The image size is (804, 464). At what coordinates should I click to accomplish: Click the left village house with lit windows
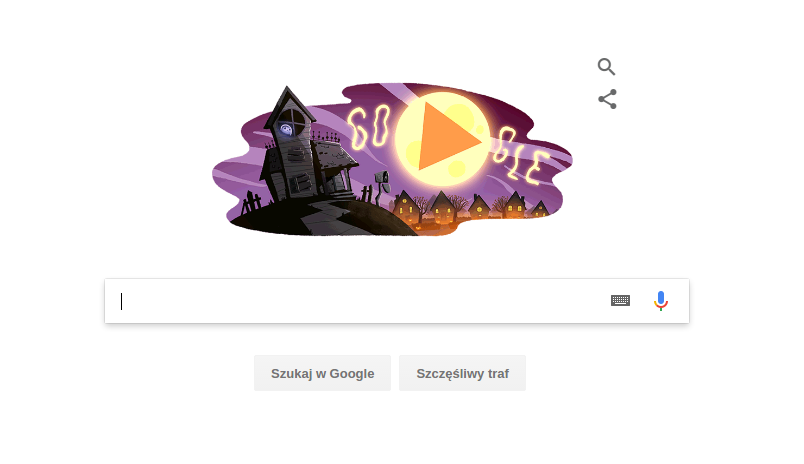407,206
